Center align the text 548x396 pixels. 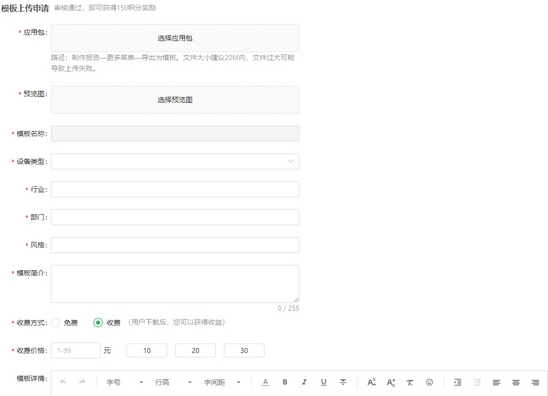tap(516, 382)
